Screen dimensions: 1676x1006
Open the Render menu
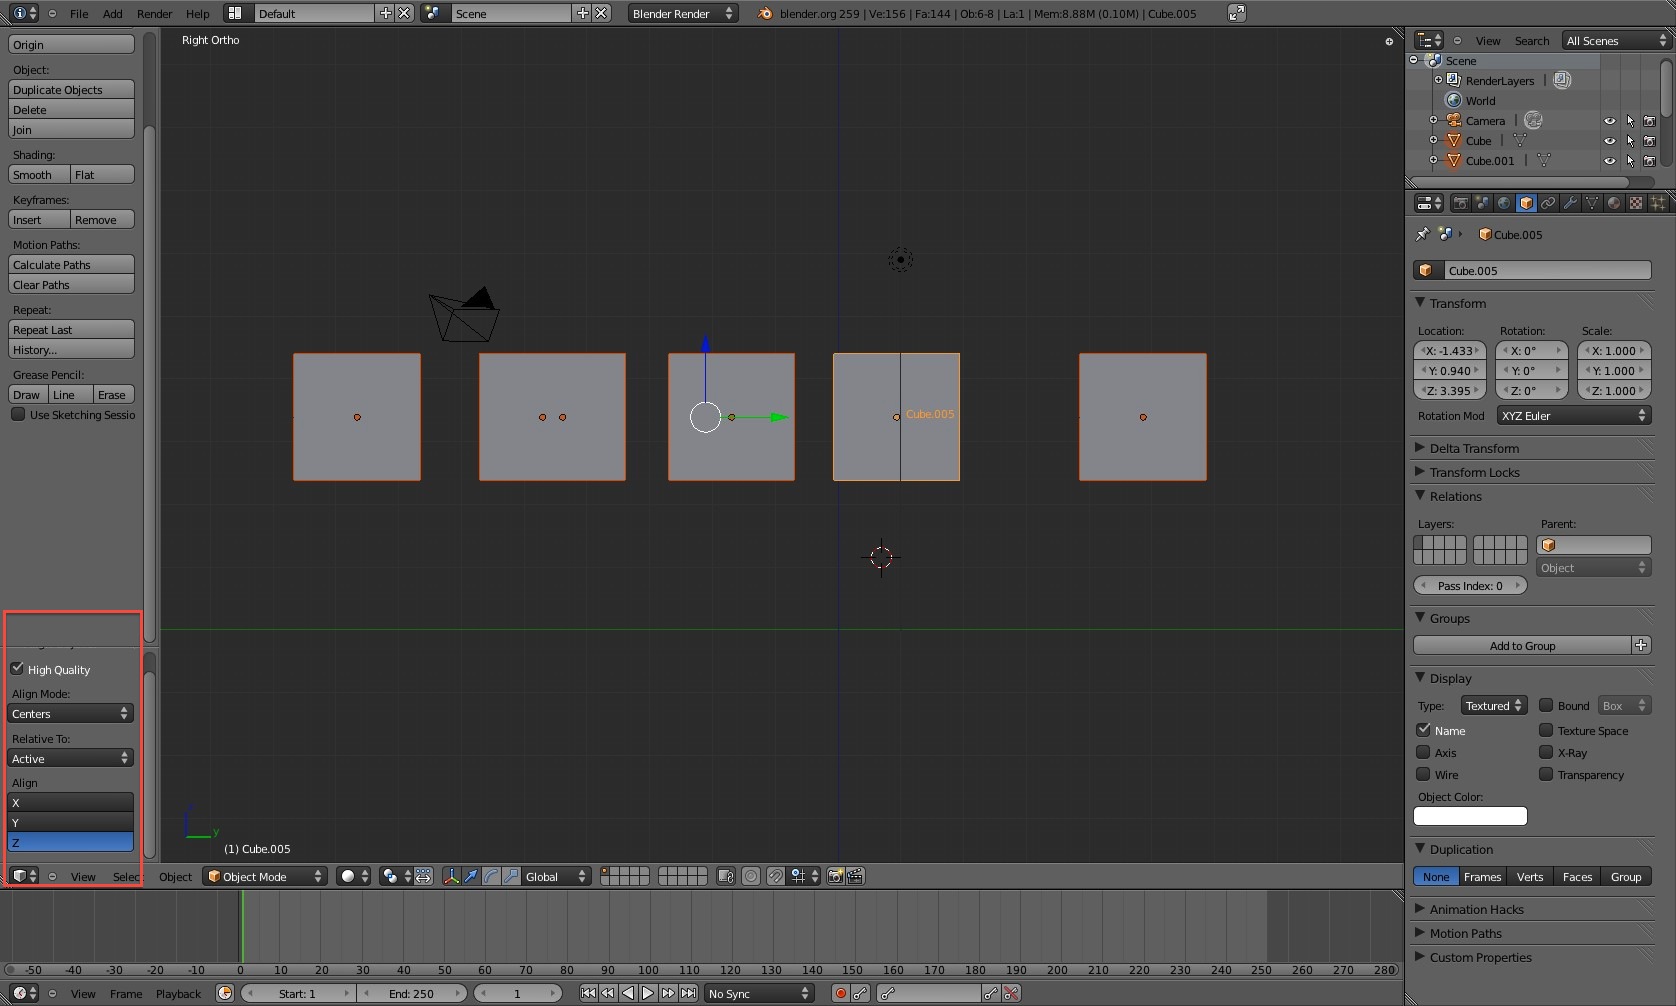155,13
